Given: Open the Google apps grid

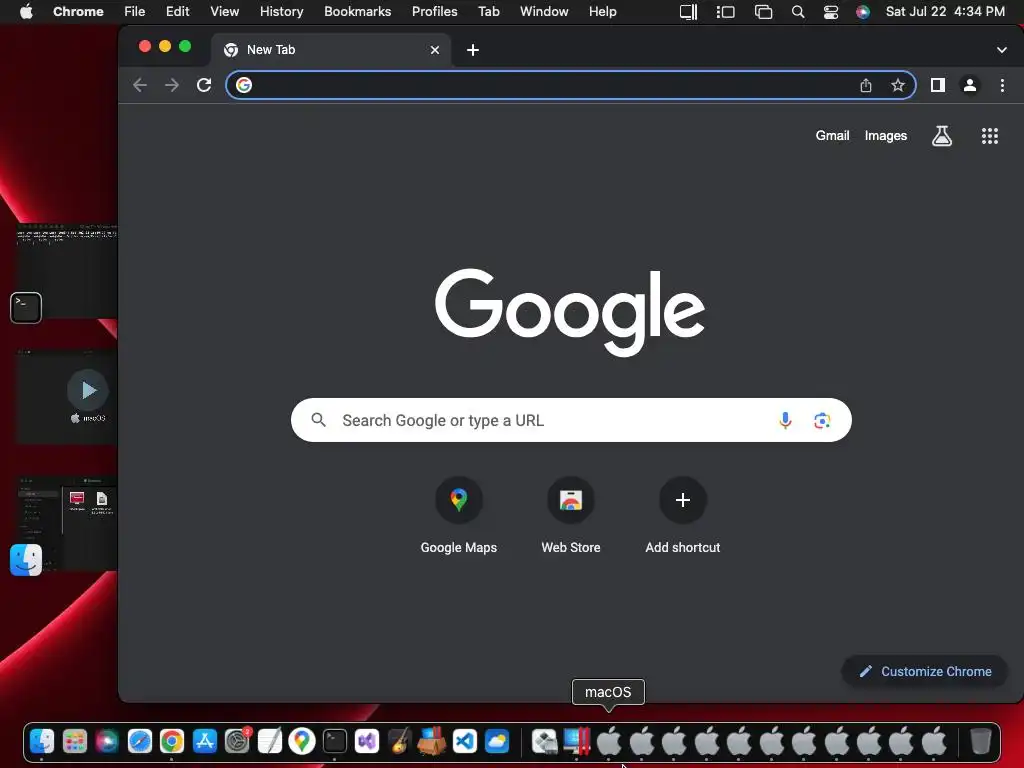Looking at the screenshot, I should tap(989, 136).
